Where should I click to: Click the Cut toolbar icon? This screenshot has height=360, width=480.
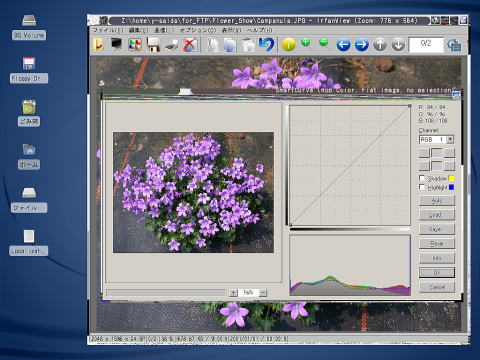pyautogui.click(x=213, y=45)
